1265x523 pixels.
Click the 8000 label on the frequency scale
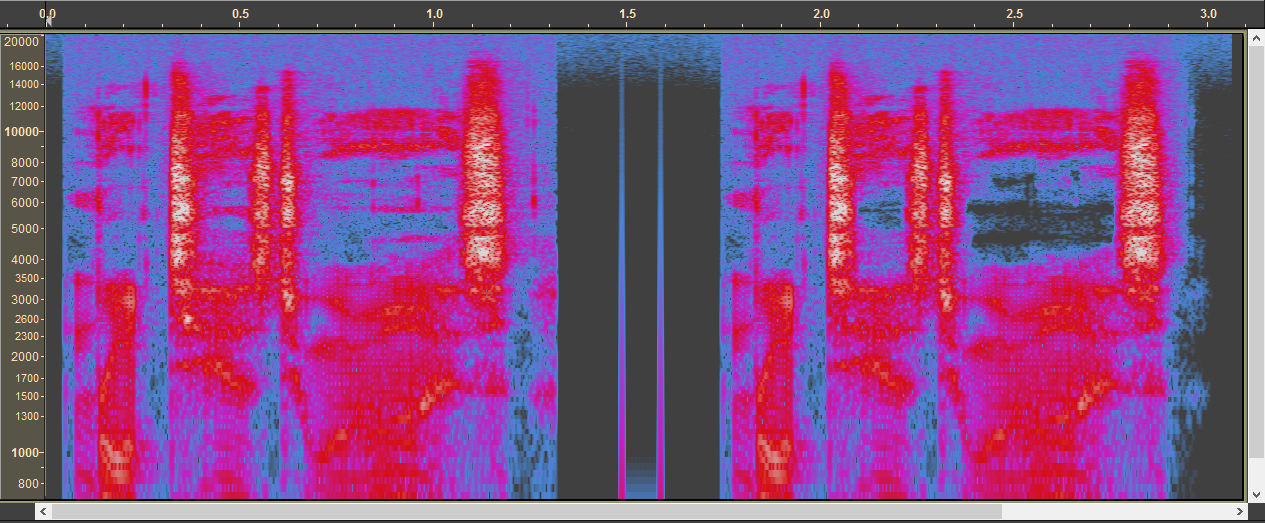click(24, 162)
